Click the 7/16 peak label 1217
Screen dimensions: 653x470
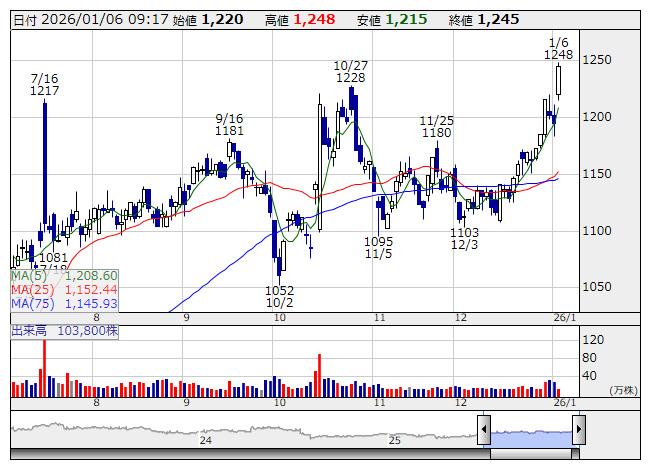point(45,91)
